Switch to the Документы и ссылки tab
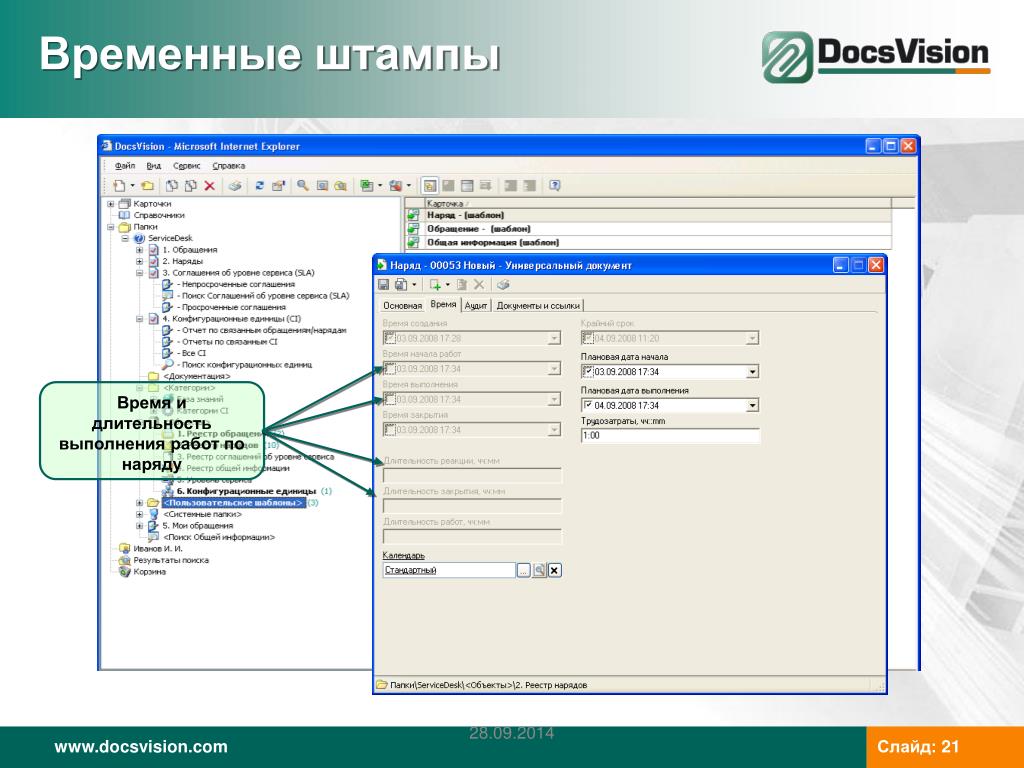 click(538, 306)
